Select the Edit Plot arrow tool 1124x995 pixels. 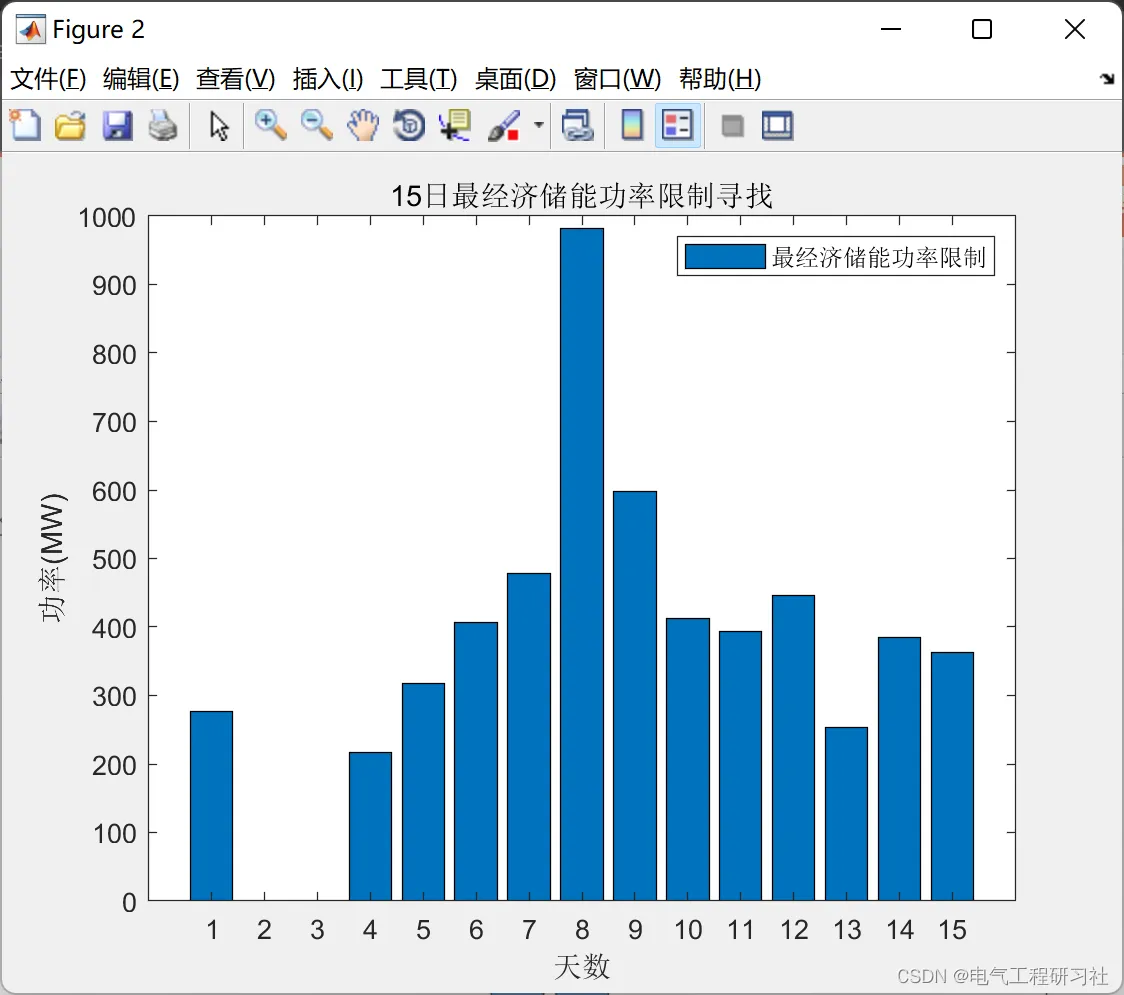pos(219,126)
